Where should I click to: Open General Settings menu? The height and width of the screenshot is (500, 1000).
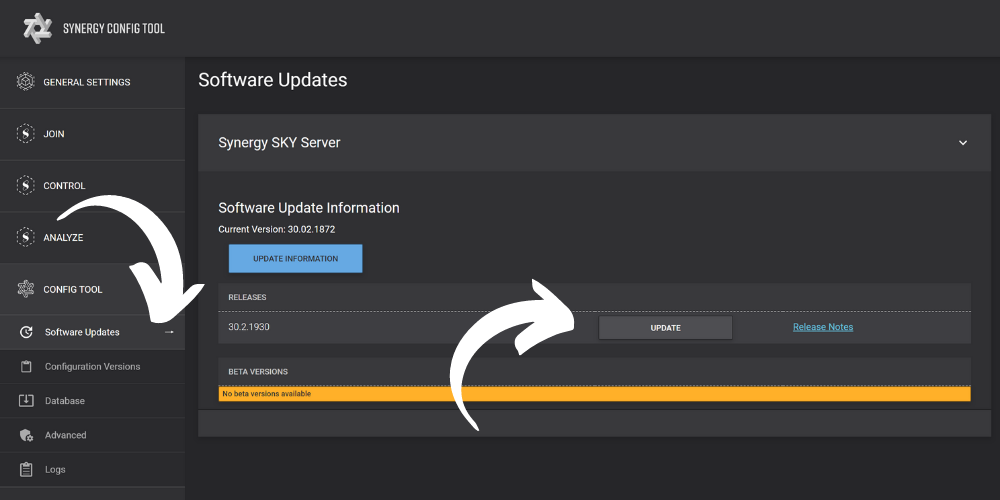pyautogui.click(x=92, y=82)
